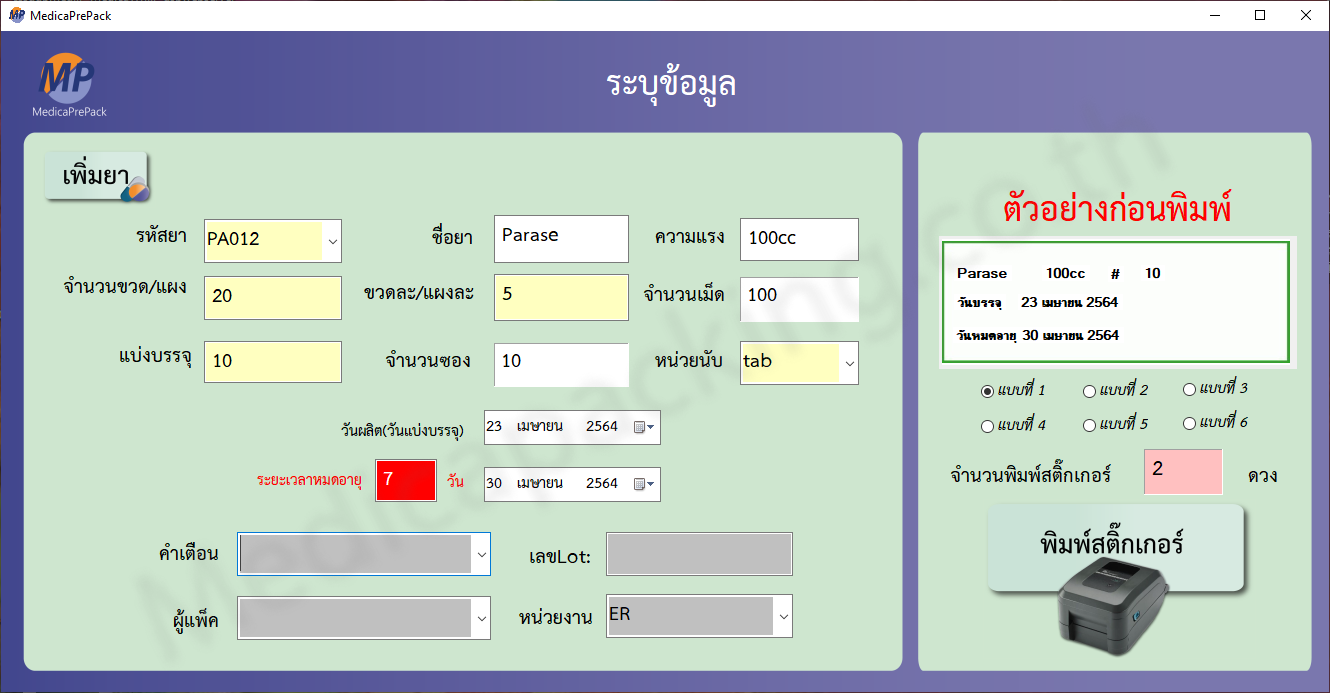Pick sticker layout แบบที่ 4
Viewport: 1330px width, 693px height.
coord(988,426)
